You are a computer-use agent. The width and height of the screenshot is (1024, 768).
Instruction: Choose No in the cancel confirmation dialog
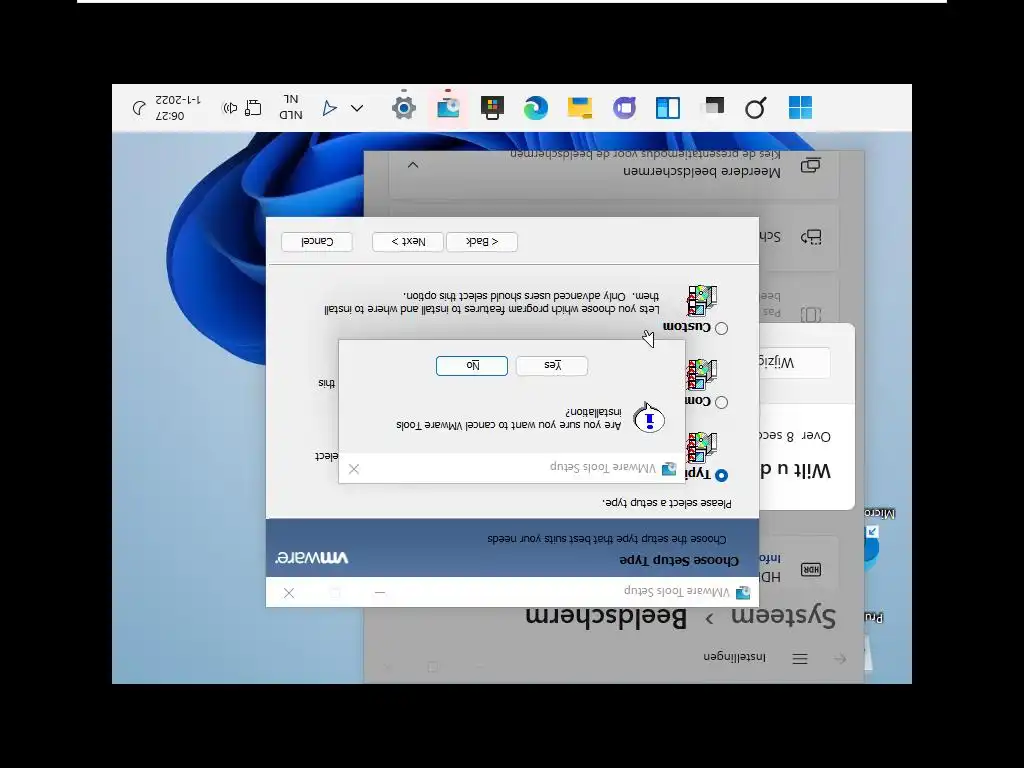pyautogui.click(x=472, y=366)
